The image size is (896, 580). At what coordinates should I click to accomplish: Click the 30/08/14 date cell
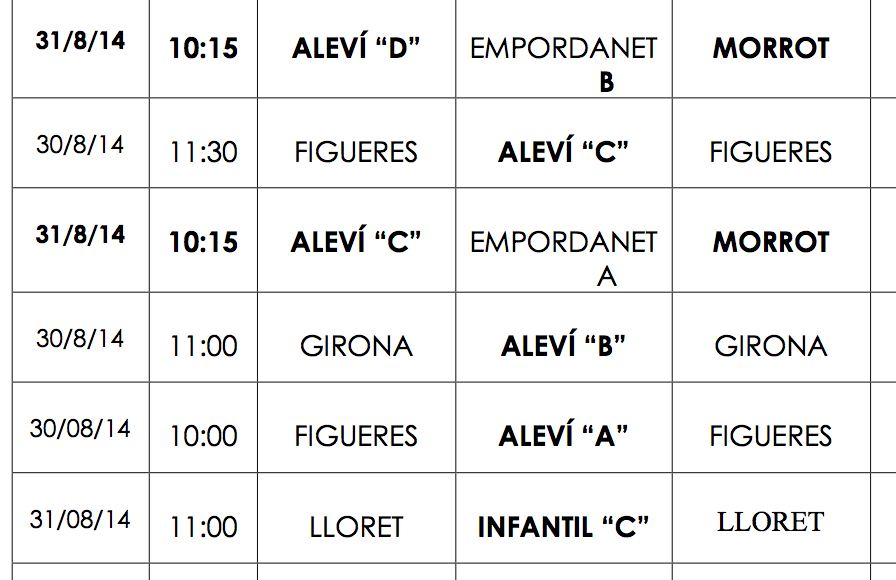point(80,428)
